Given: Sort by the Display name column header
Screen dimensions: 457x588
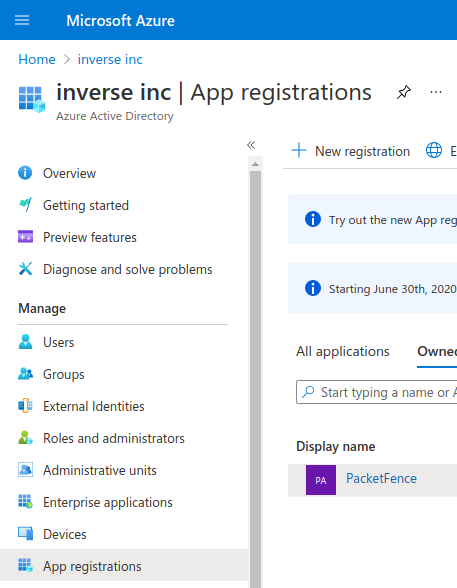Looking at the screenshot, I should [336, 447].
